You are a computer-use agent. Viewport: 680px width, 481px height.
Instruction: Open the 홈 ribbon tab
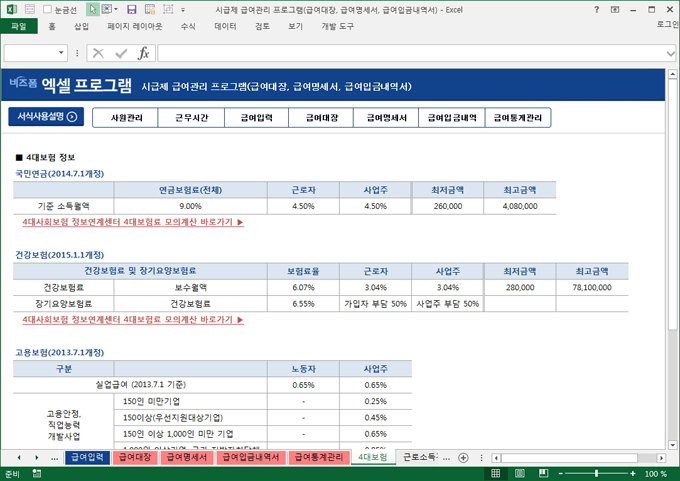pos(52,26)
